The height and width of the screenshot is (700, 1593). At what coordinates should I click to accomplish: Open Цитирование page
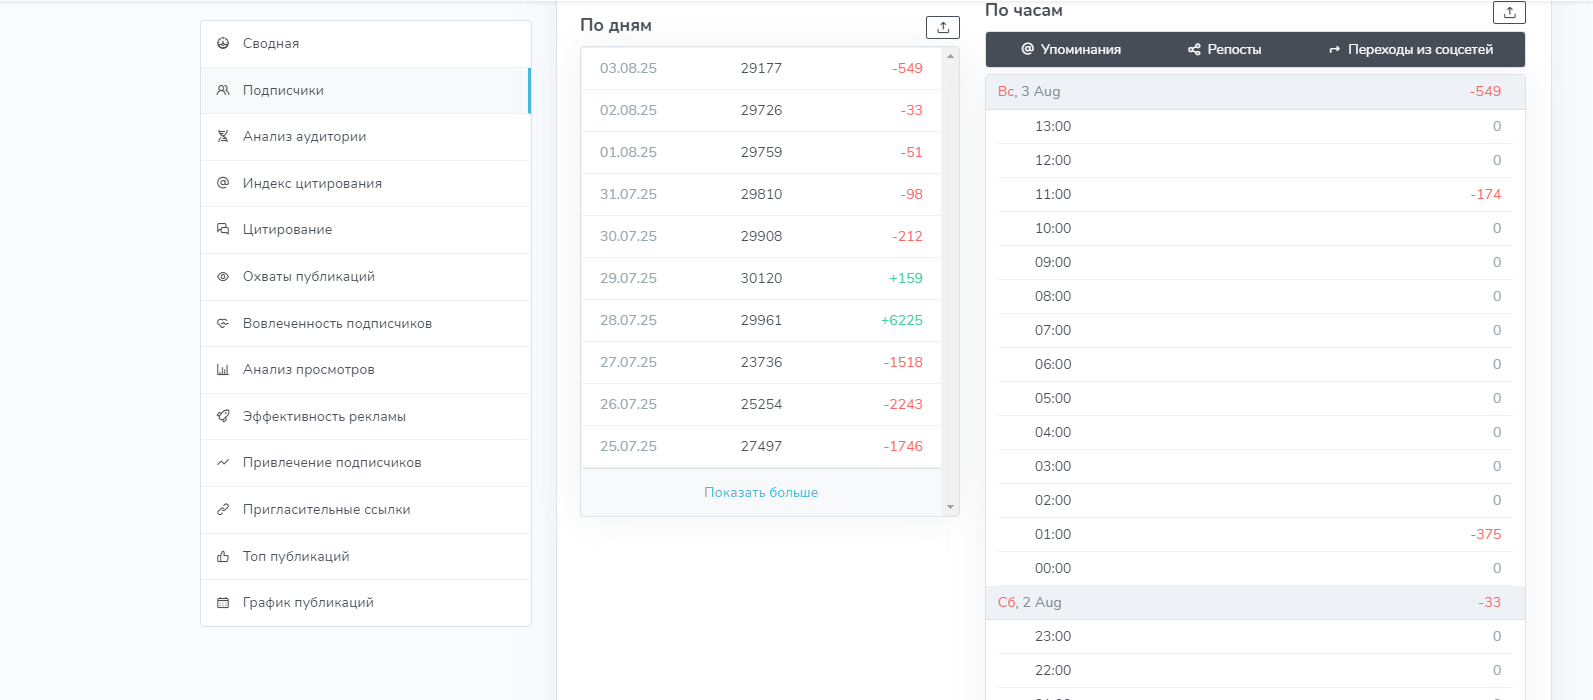coord(365,230)
